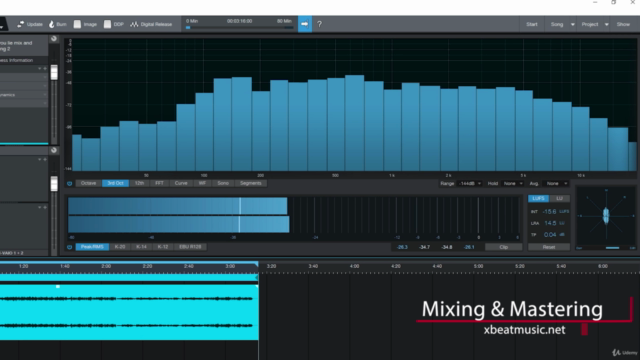The width and height of the screenshot is (640, 360).
Task: Open Digital Release waveform icon
Action: click(x=134, y=24)
